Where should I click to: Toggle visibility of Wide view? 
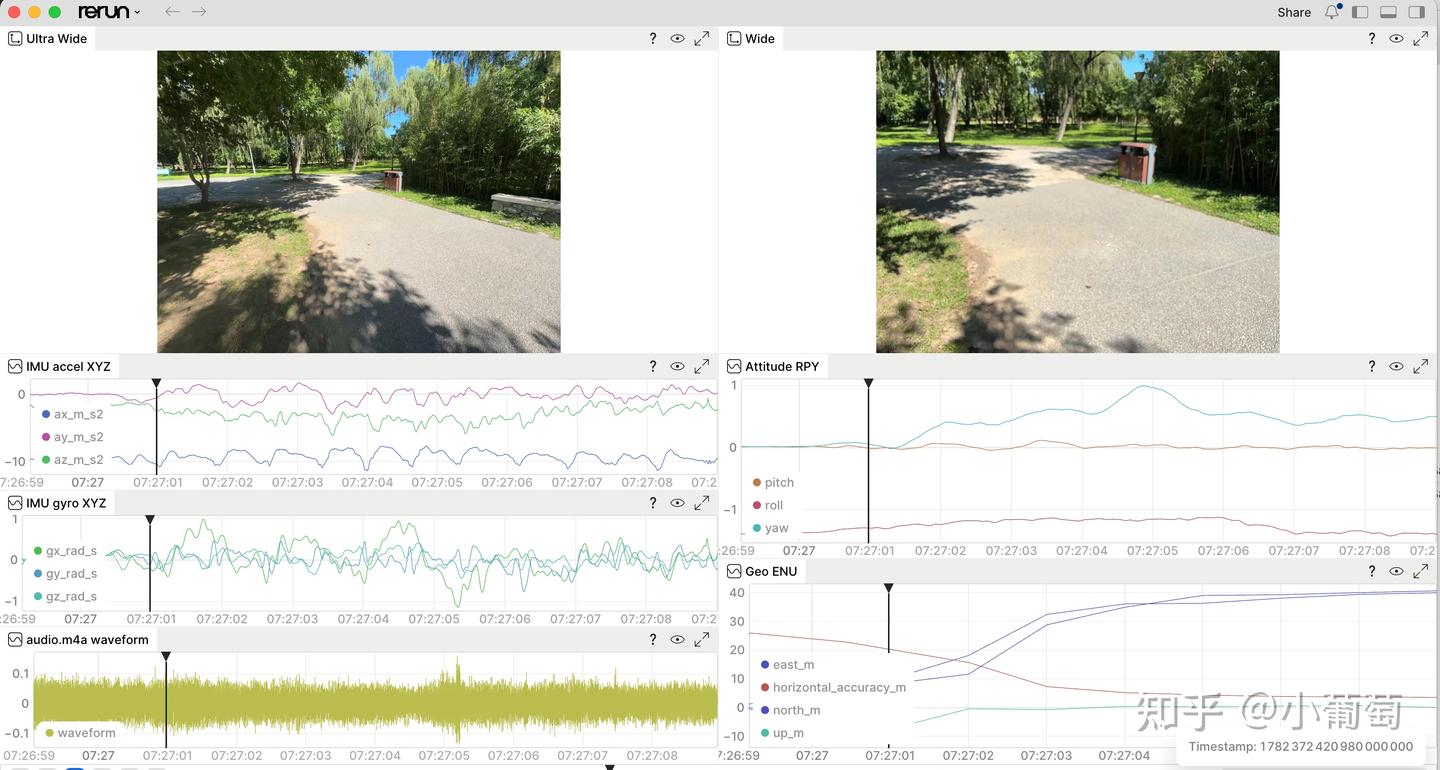(1396, 38)
